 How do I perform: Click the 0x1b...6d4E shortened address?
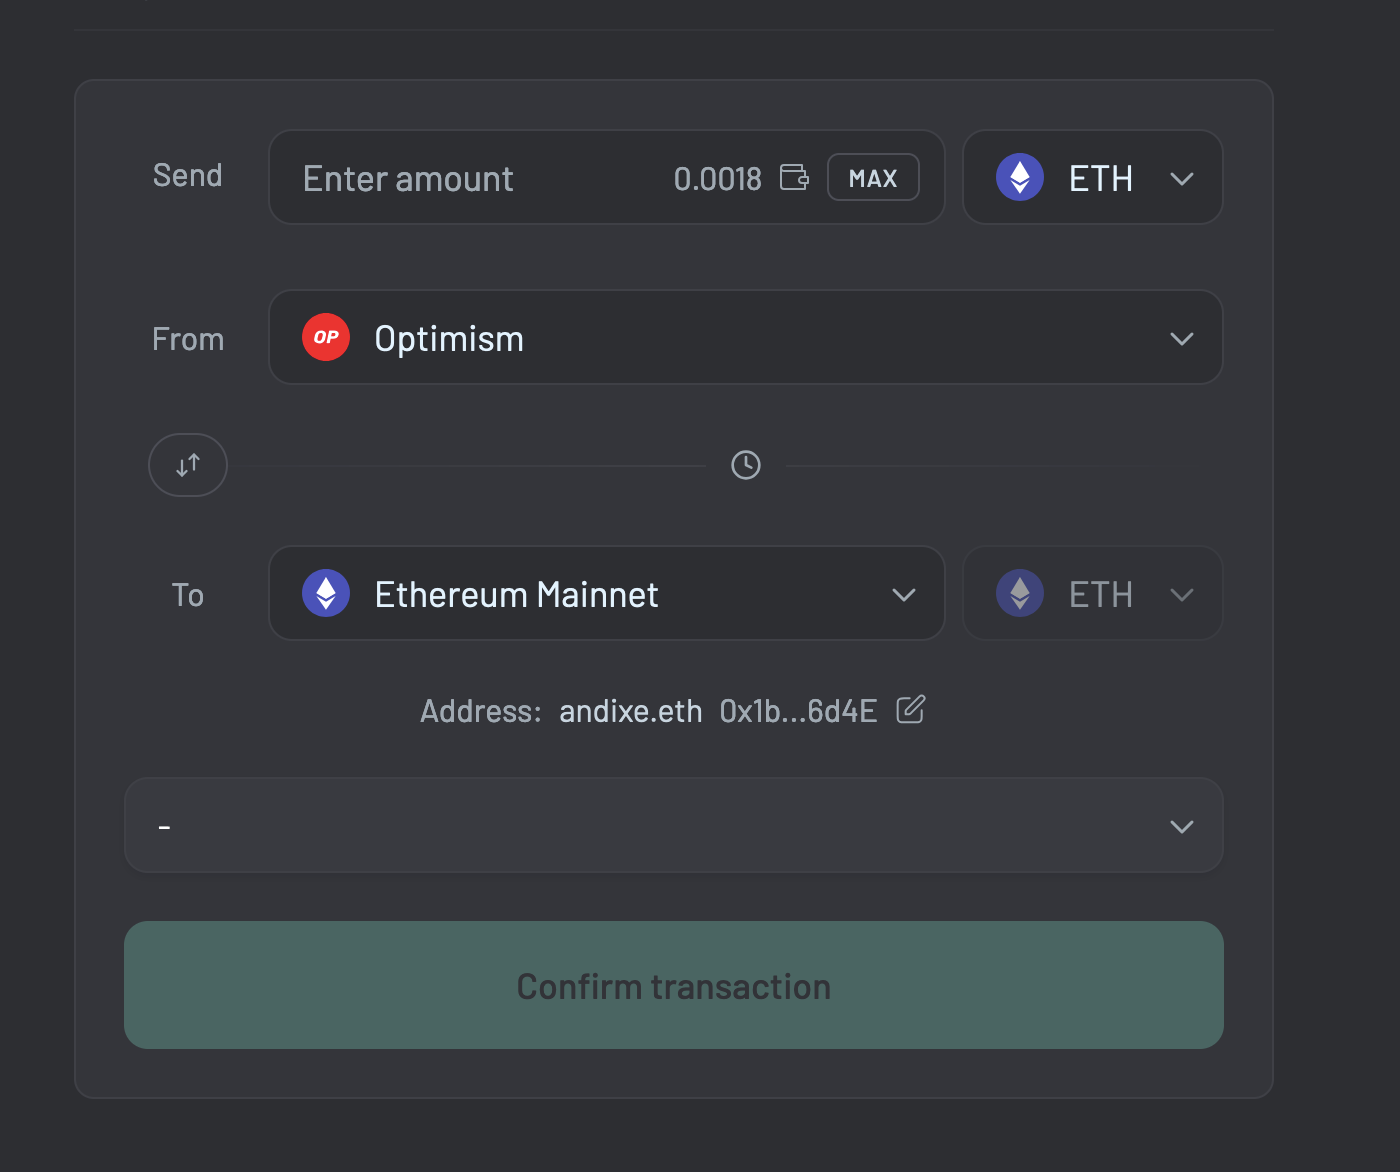pos(798,711)
